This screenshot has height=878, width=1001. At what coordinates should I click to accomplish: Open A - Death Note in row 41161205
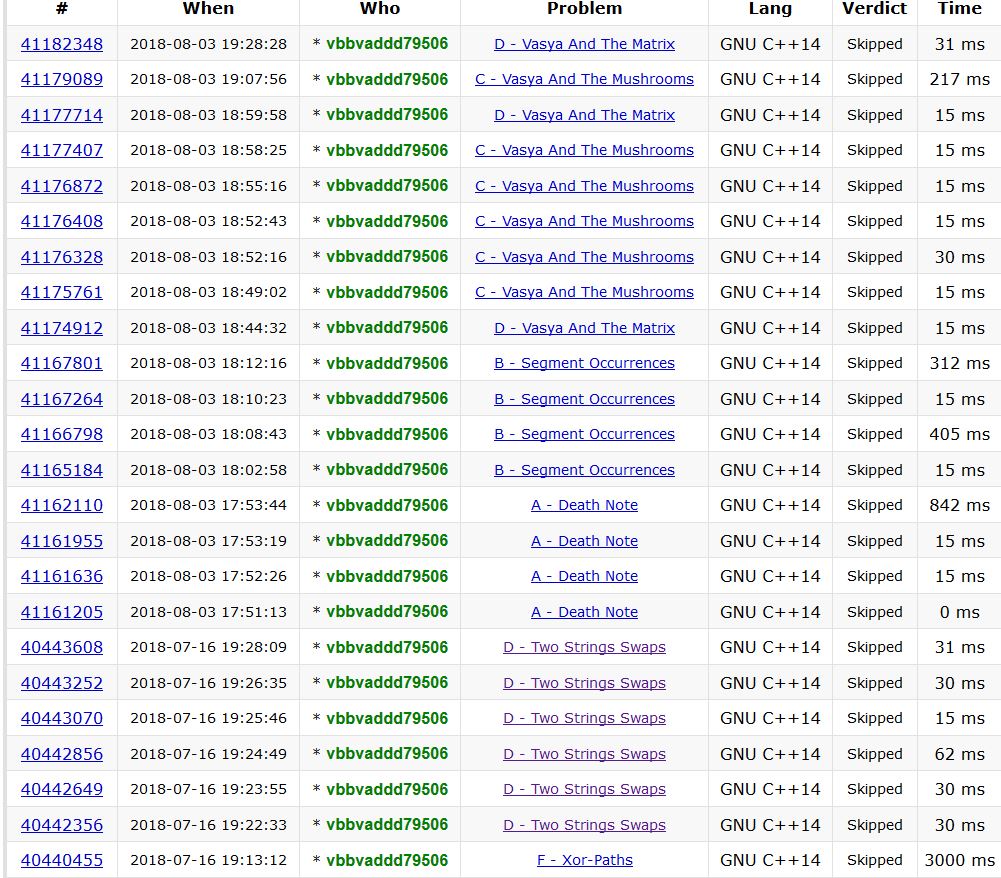click(x=584, y=612)
